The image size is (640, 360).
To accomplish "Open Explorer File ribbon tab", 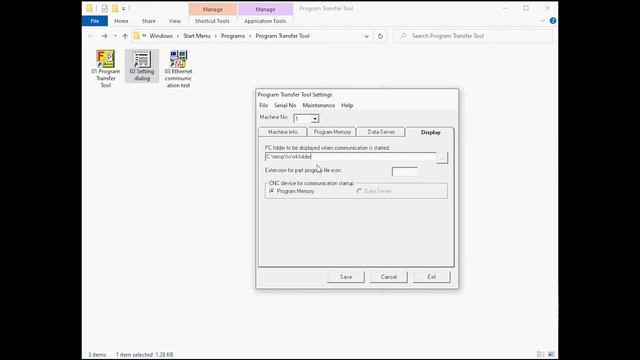I will [95, 21].
